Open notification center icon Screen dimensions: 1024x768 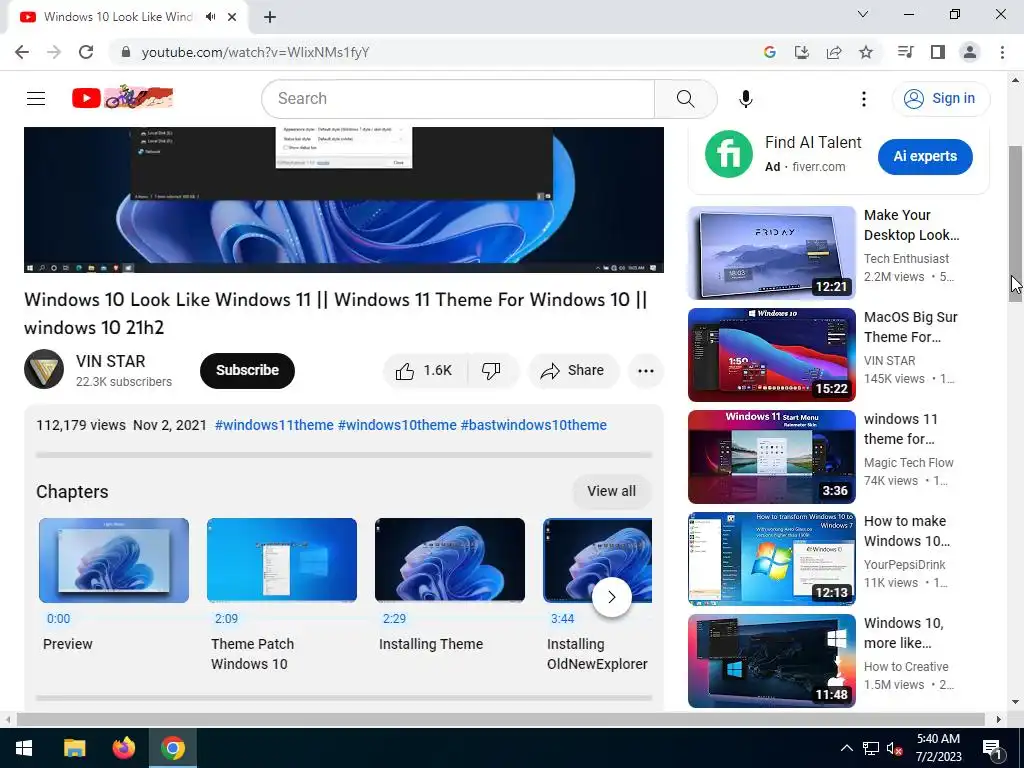click(992, 748)
